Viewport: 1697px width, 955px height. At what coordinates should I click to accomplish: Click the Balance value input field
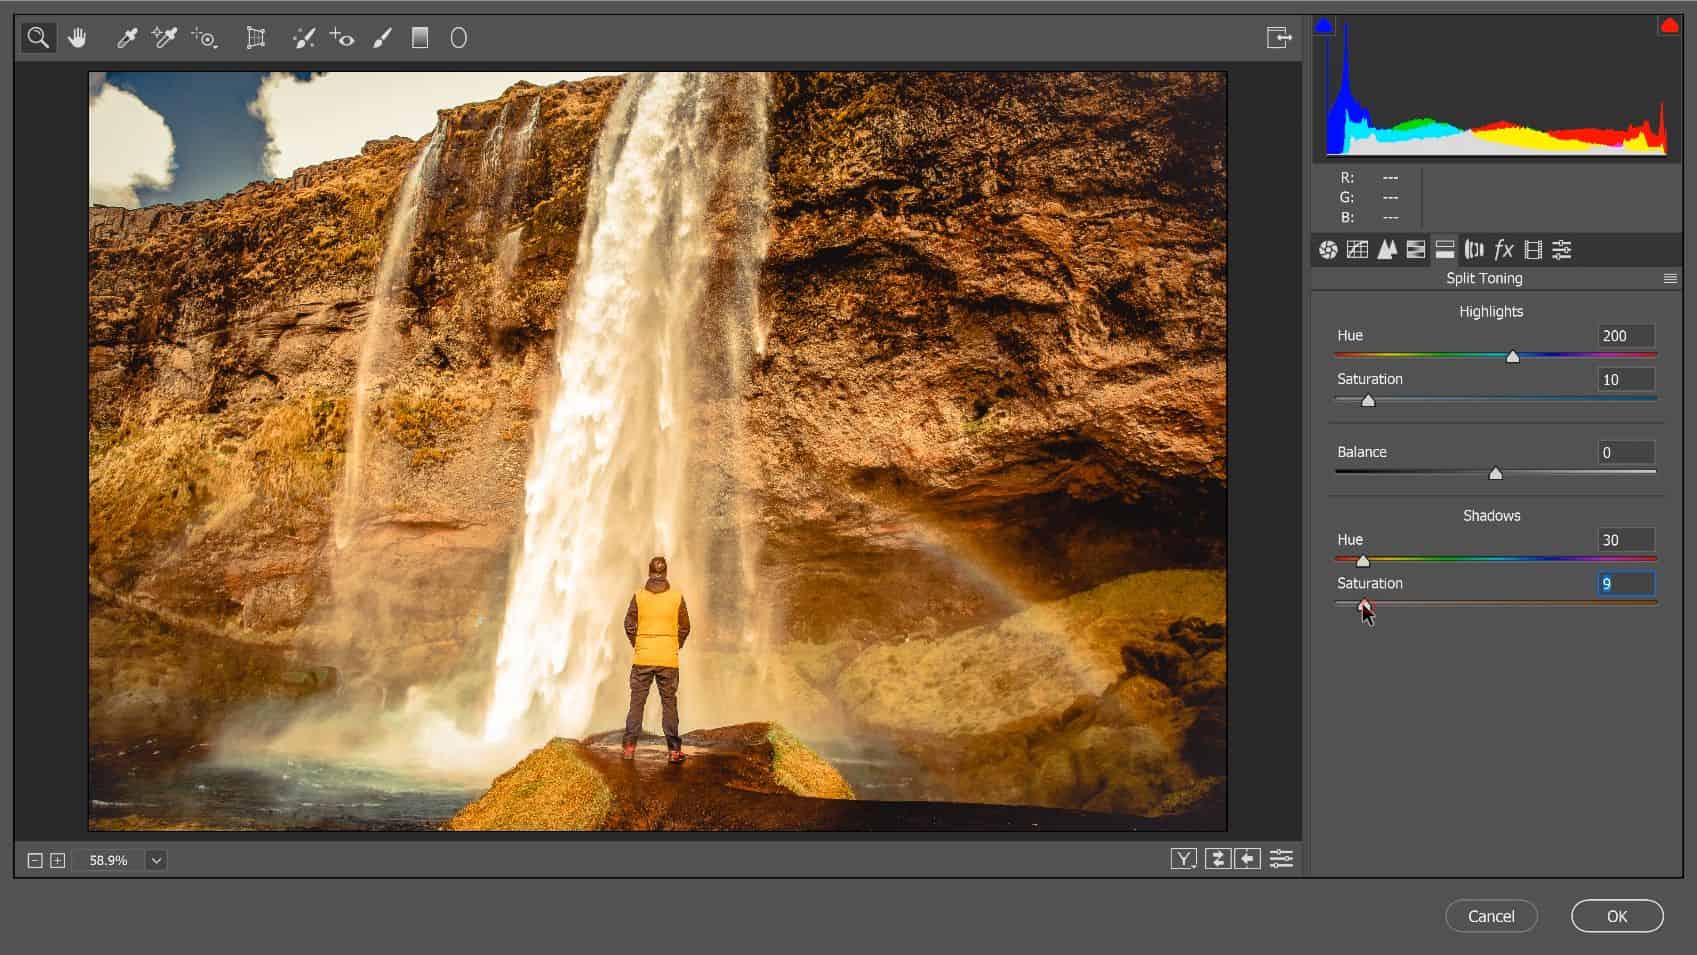coord(1625,452)
